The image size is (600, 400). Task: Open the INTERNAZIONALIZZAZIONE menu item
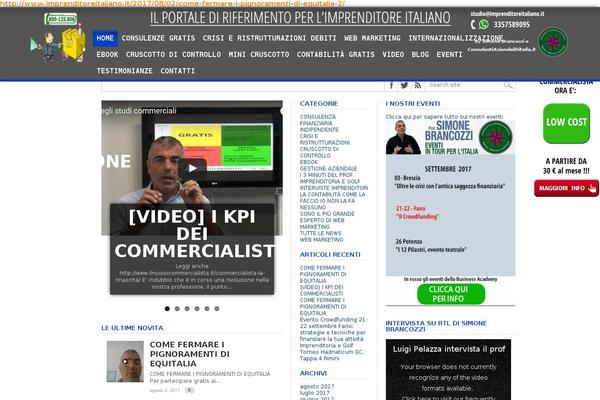pos(456,38)
